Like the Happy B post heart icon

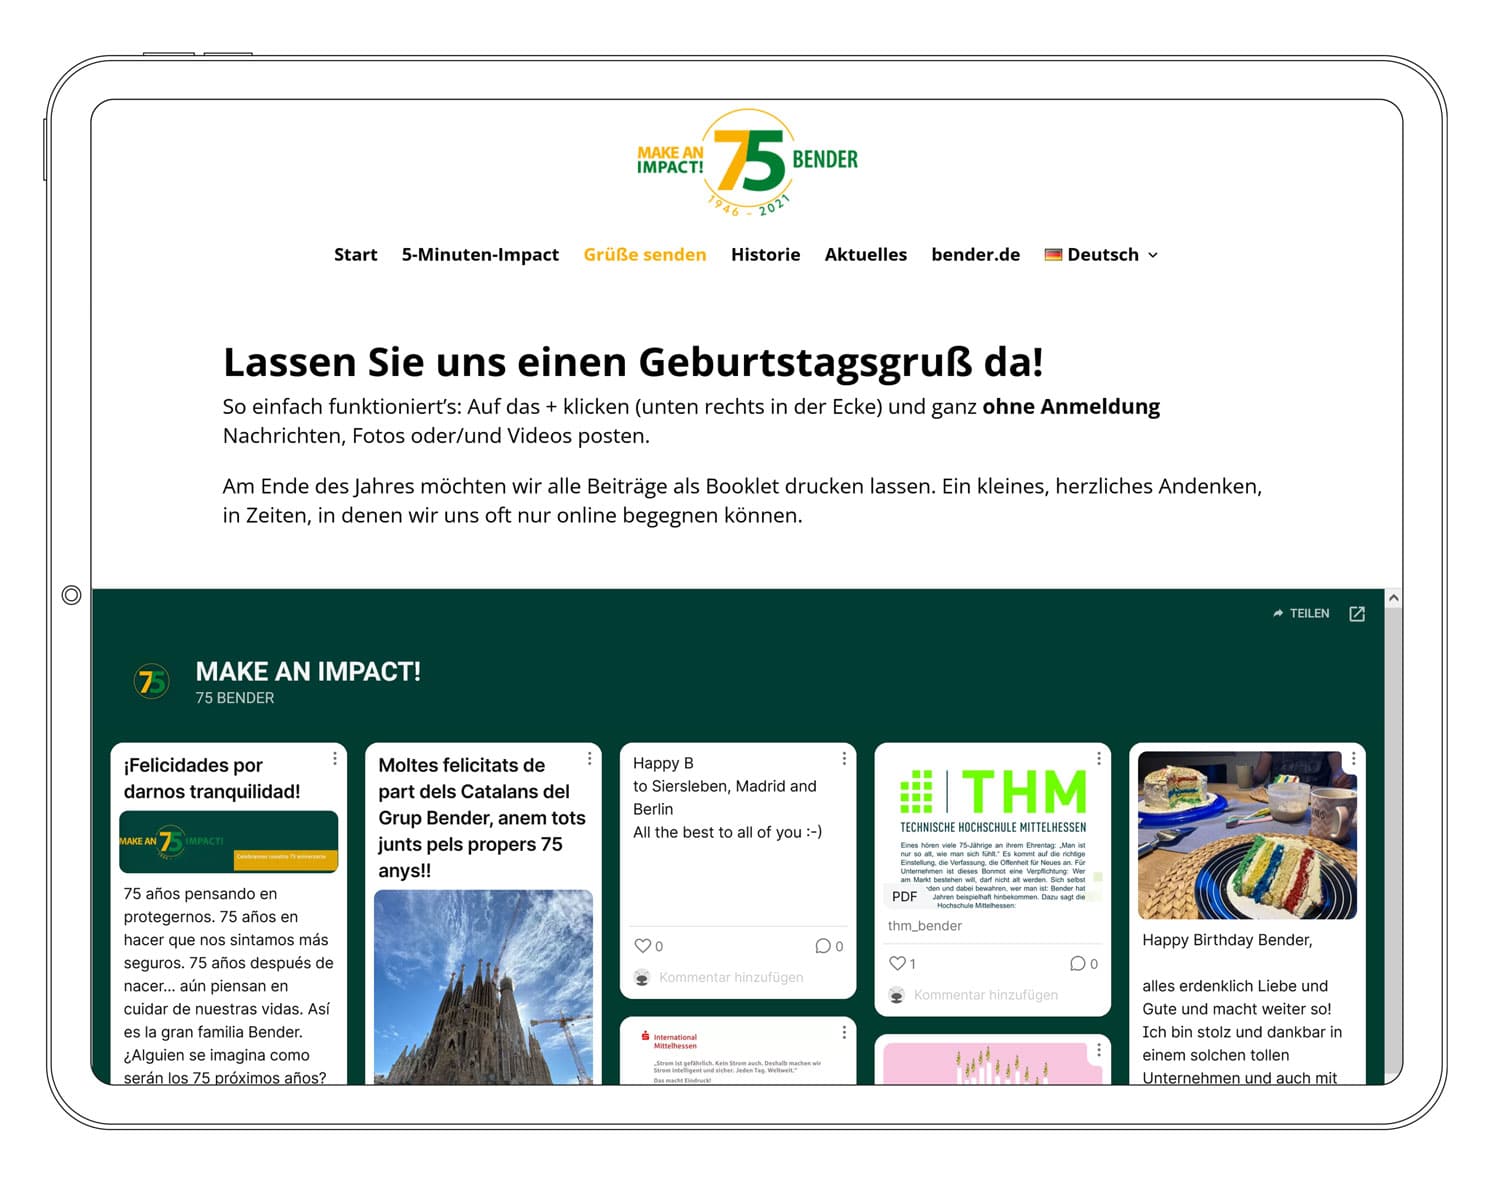click(643, 945)
